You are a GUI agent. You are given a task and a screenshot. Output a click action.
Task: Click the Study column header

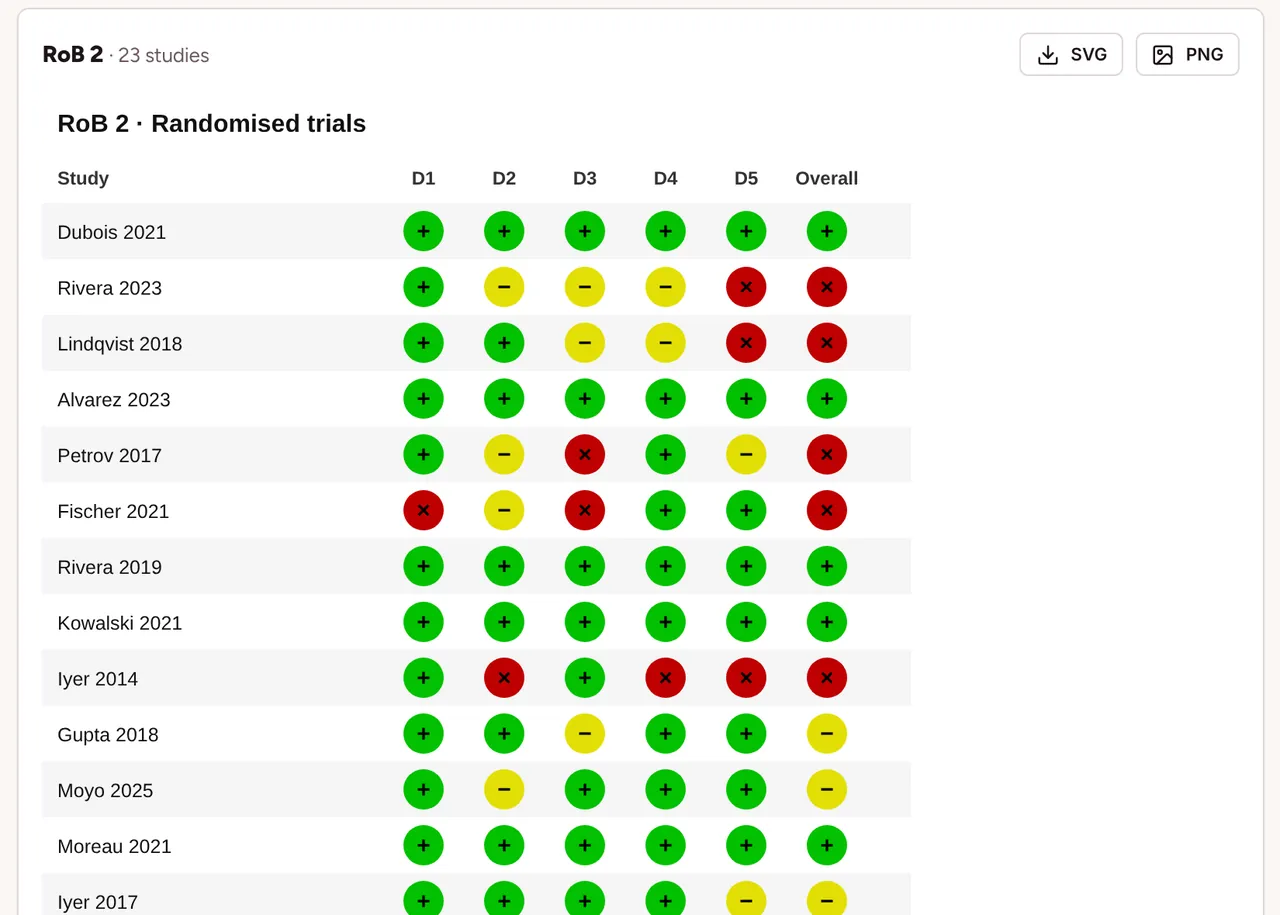click(x=83, y=178)
